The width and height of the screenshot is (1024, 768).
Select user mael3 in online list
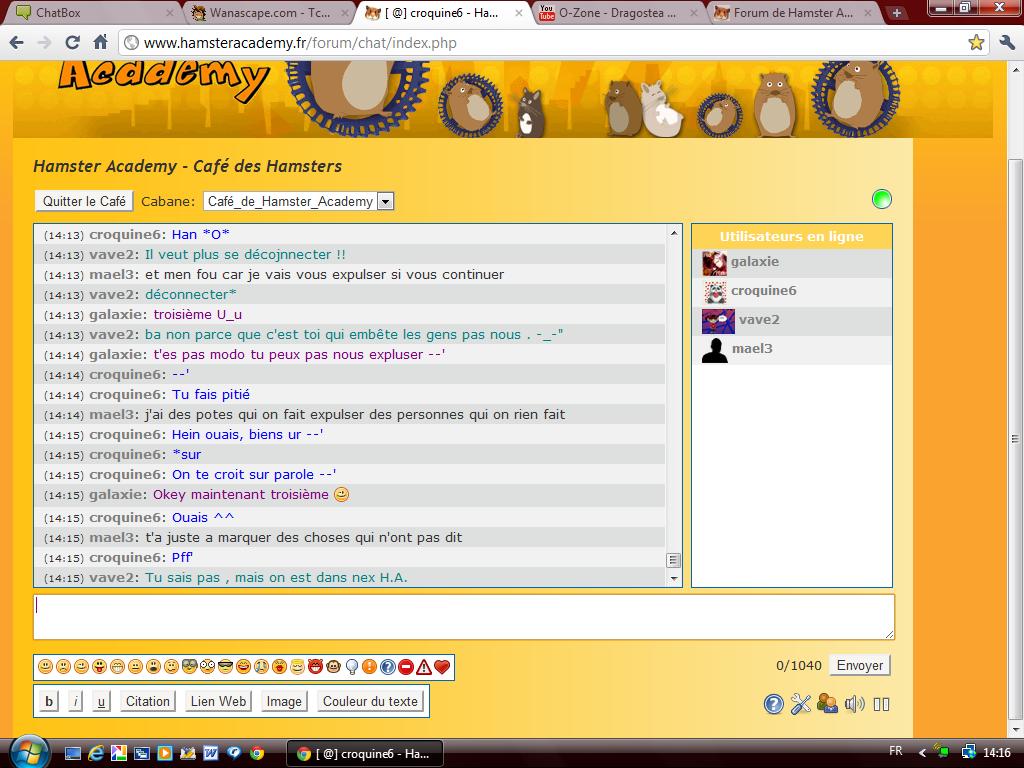(792, 349)
